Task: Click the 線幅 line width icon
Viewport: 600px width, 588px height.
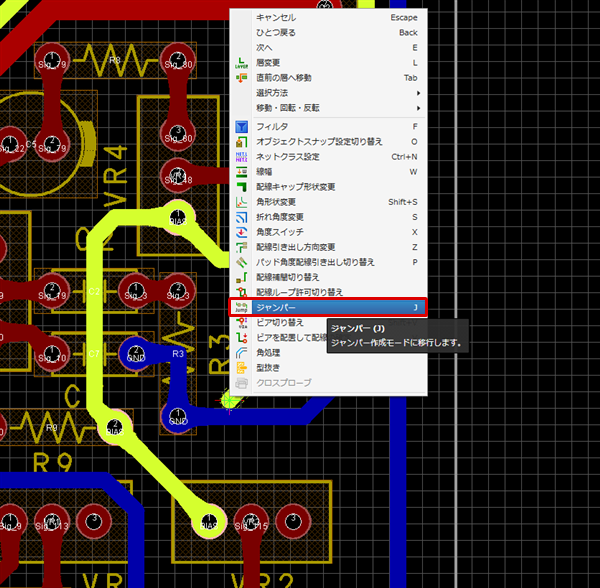Action: (241, 172)
